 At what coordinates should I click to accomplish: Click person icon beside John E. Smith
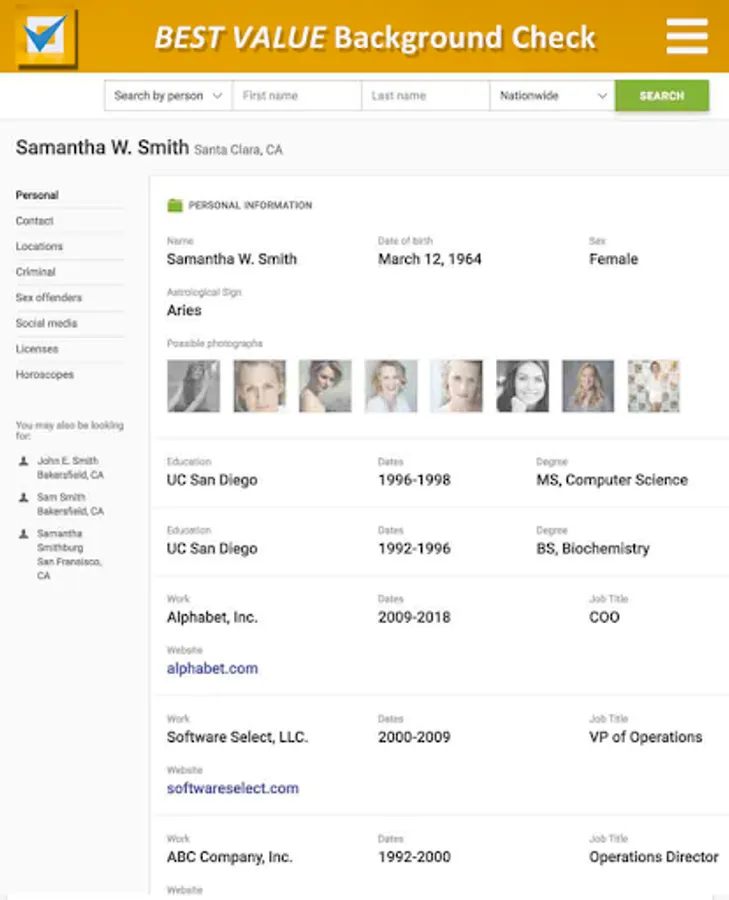pyautogui.click(x=24, y=461)
